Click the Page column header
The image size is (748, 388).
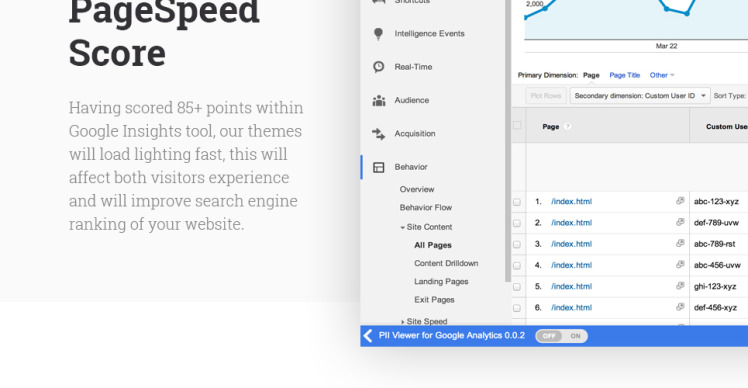pyautogui.click(x=551, y=126)
